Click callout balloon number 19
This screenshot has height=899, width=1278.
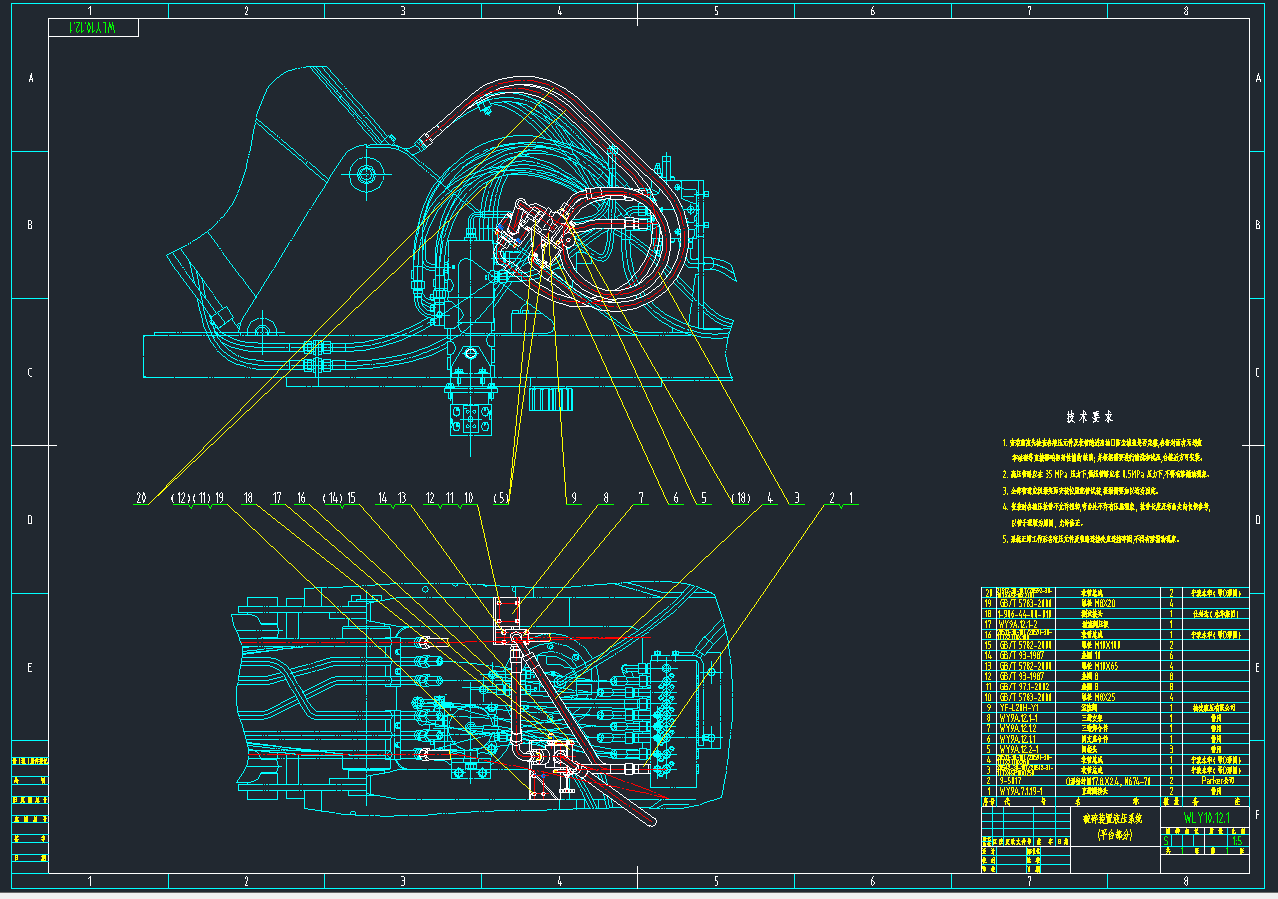[219, 498]
